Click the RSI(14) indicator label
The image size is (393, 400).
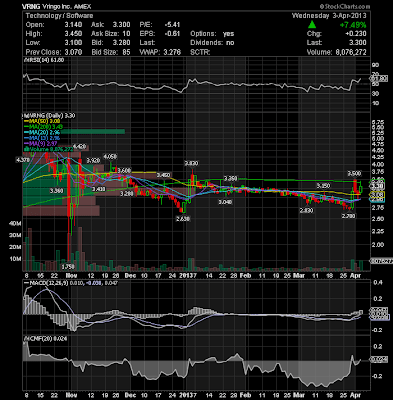pos(44,60)
